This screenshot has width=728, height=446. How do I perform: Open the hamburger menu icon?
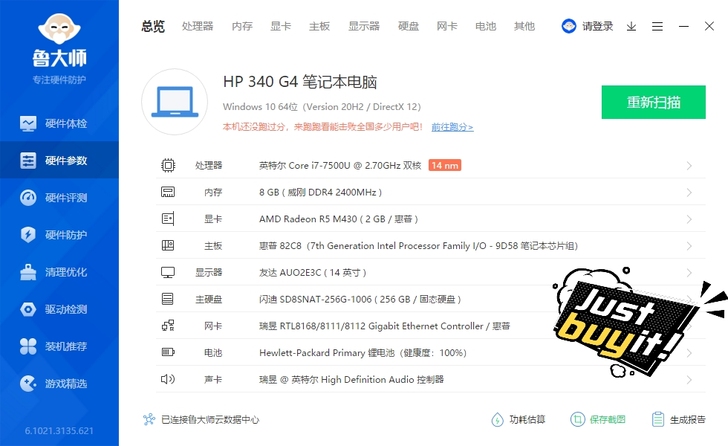(657, 26)
